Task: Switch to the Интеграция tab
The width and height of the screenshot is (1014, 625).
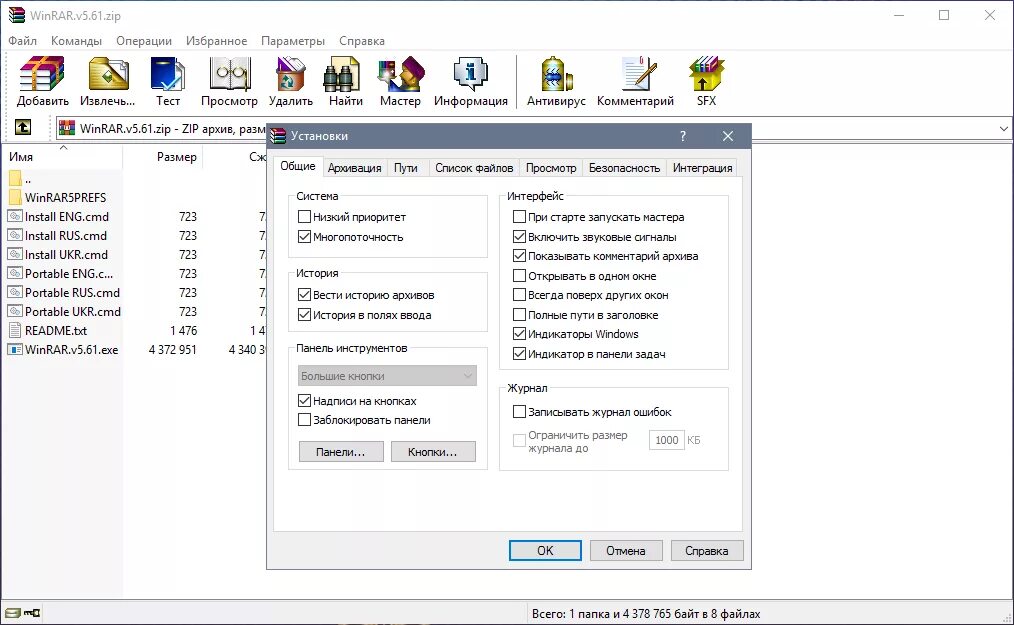Action: (702, 168)
